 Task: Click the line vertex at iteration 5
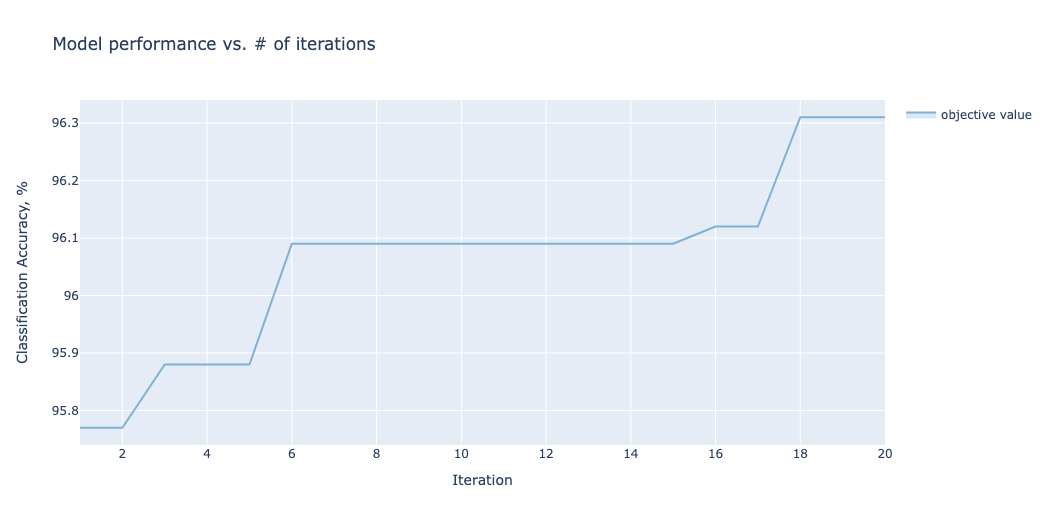pyautogui.click(x=249, y=364)
